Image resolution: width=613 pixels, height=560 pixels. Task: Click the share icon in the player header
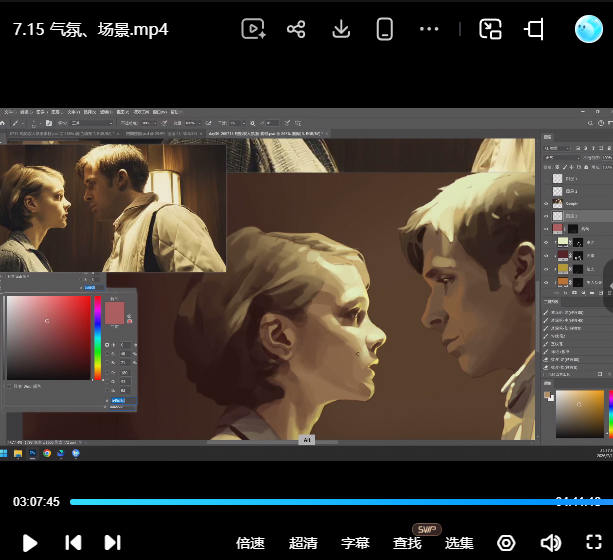pyautogui.click(x=296, y=29)
